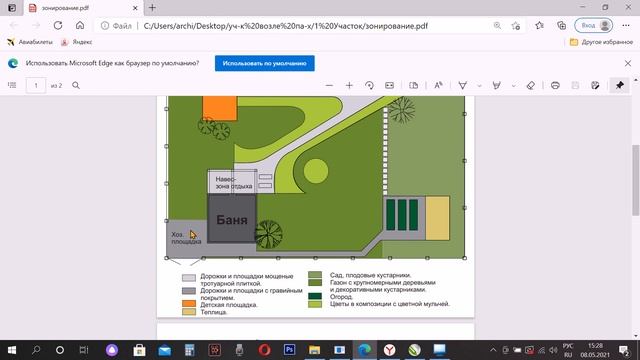Refresh the browser page

58,25
